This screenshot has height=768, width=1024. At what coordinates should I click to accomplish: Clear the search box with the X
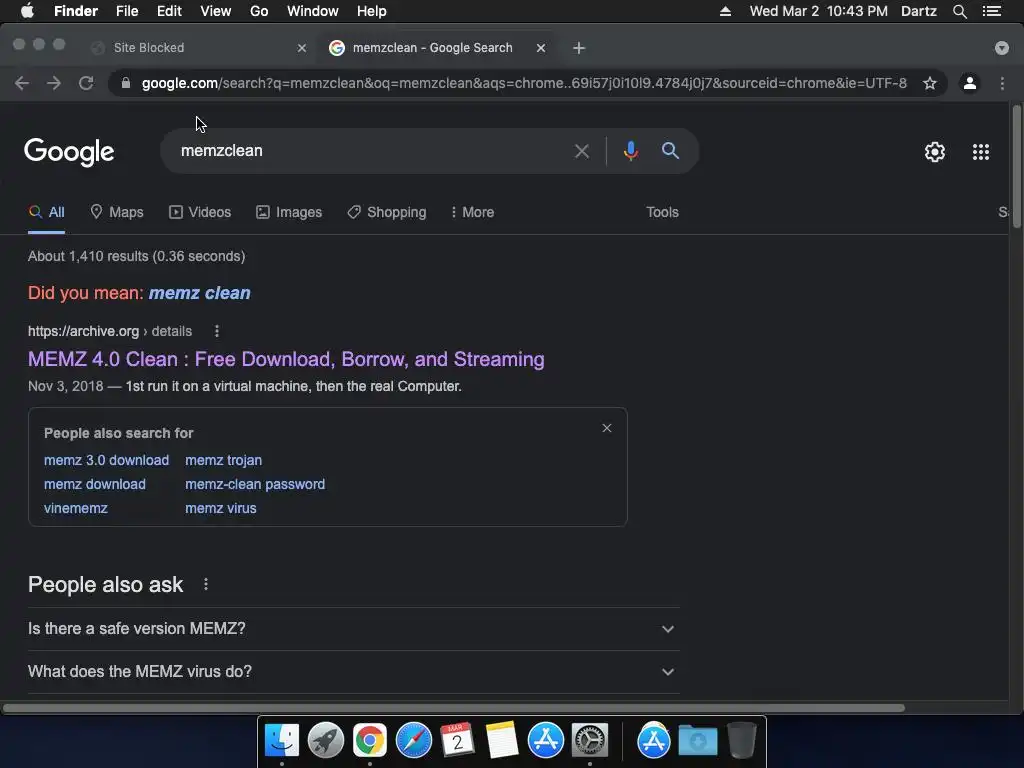(x=581, y=152)
